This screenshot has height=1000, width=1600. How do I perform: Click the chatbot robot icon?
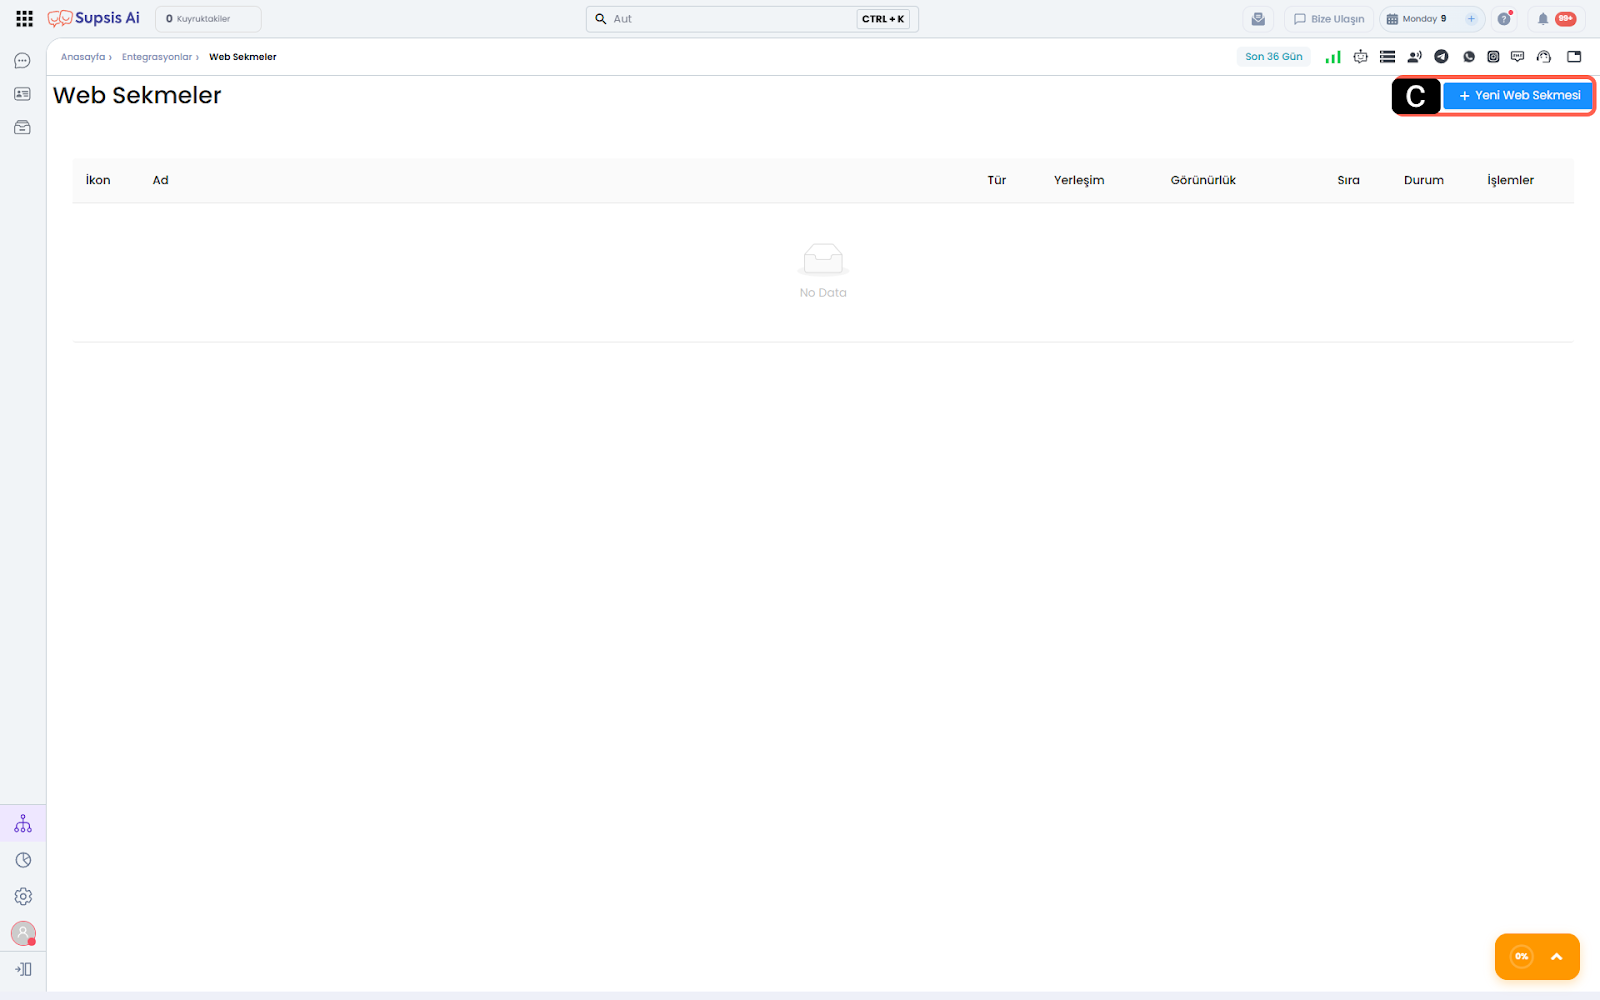point(1360,57)
